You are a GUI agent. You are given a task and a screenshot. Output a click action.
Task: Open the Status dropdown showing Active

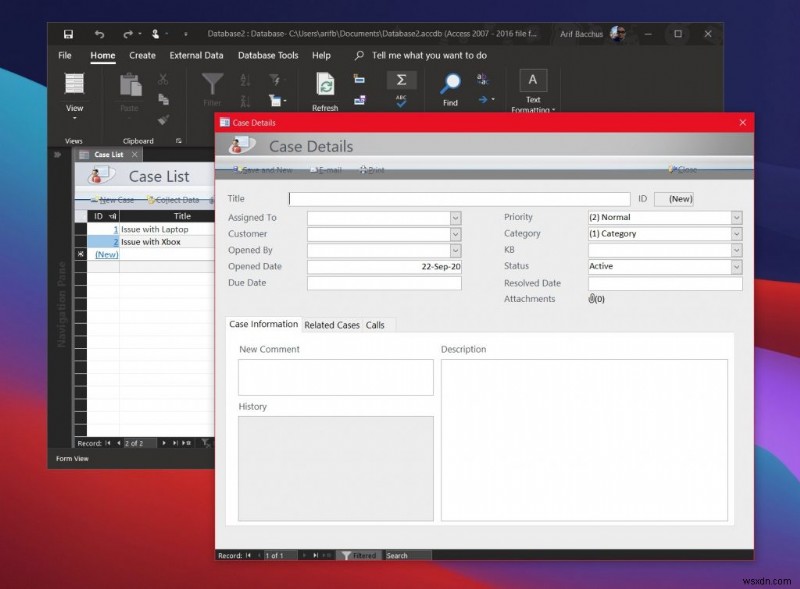[x=736, y=267]
